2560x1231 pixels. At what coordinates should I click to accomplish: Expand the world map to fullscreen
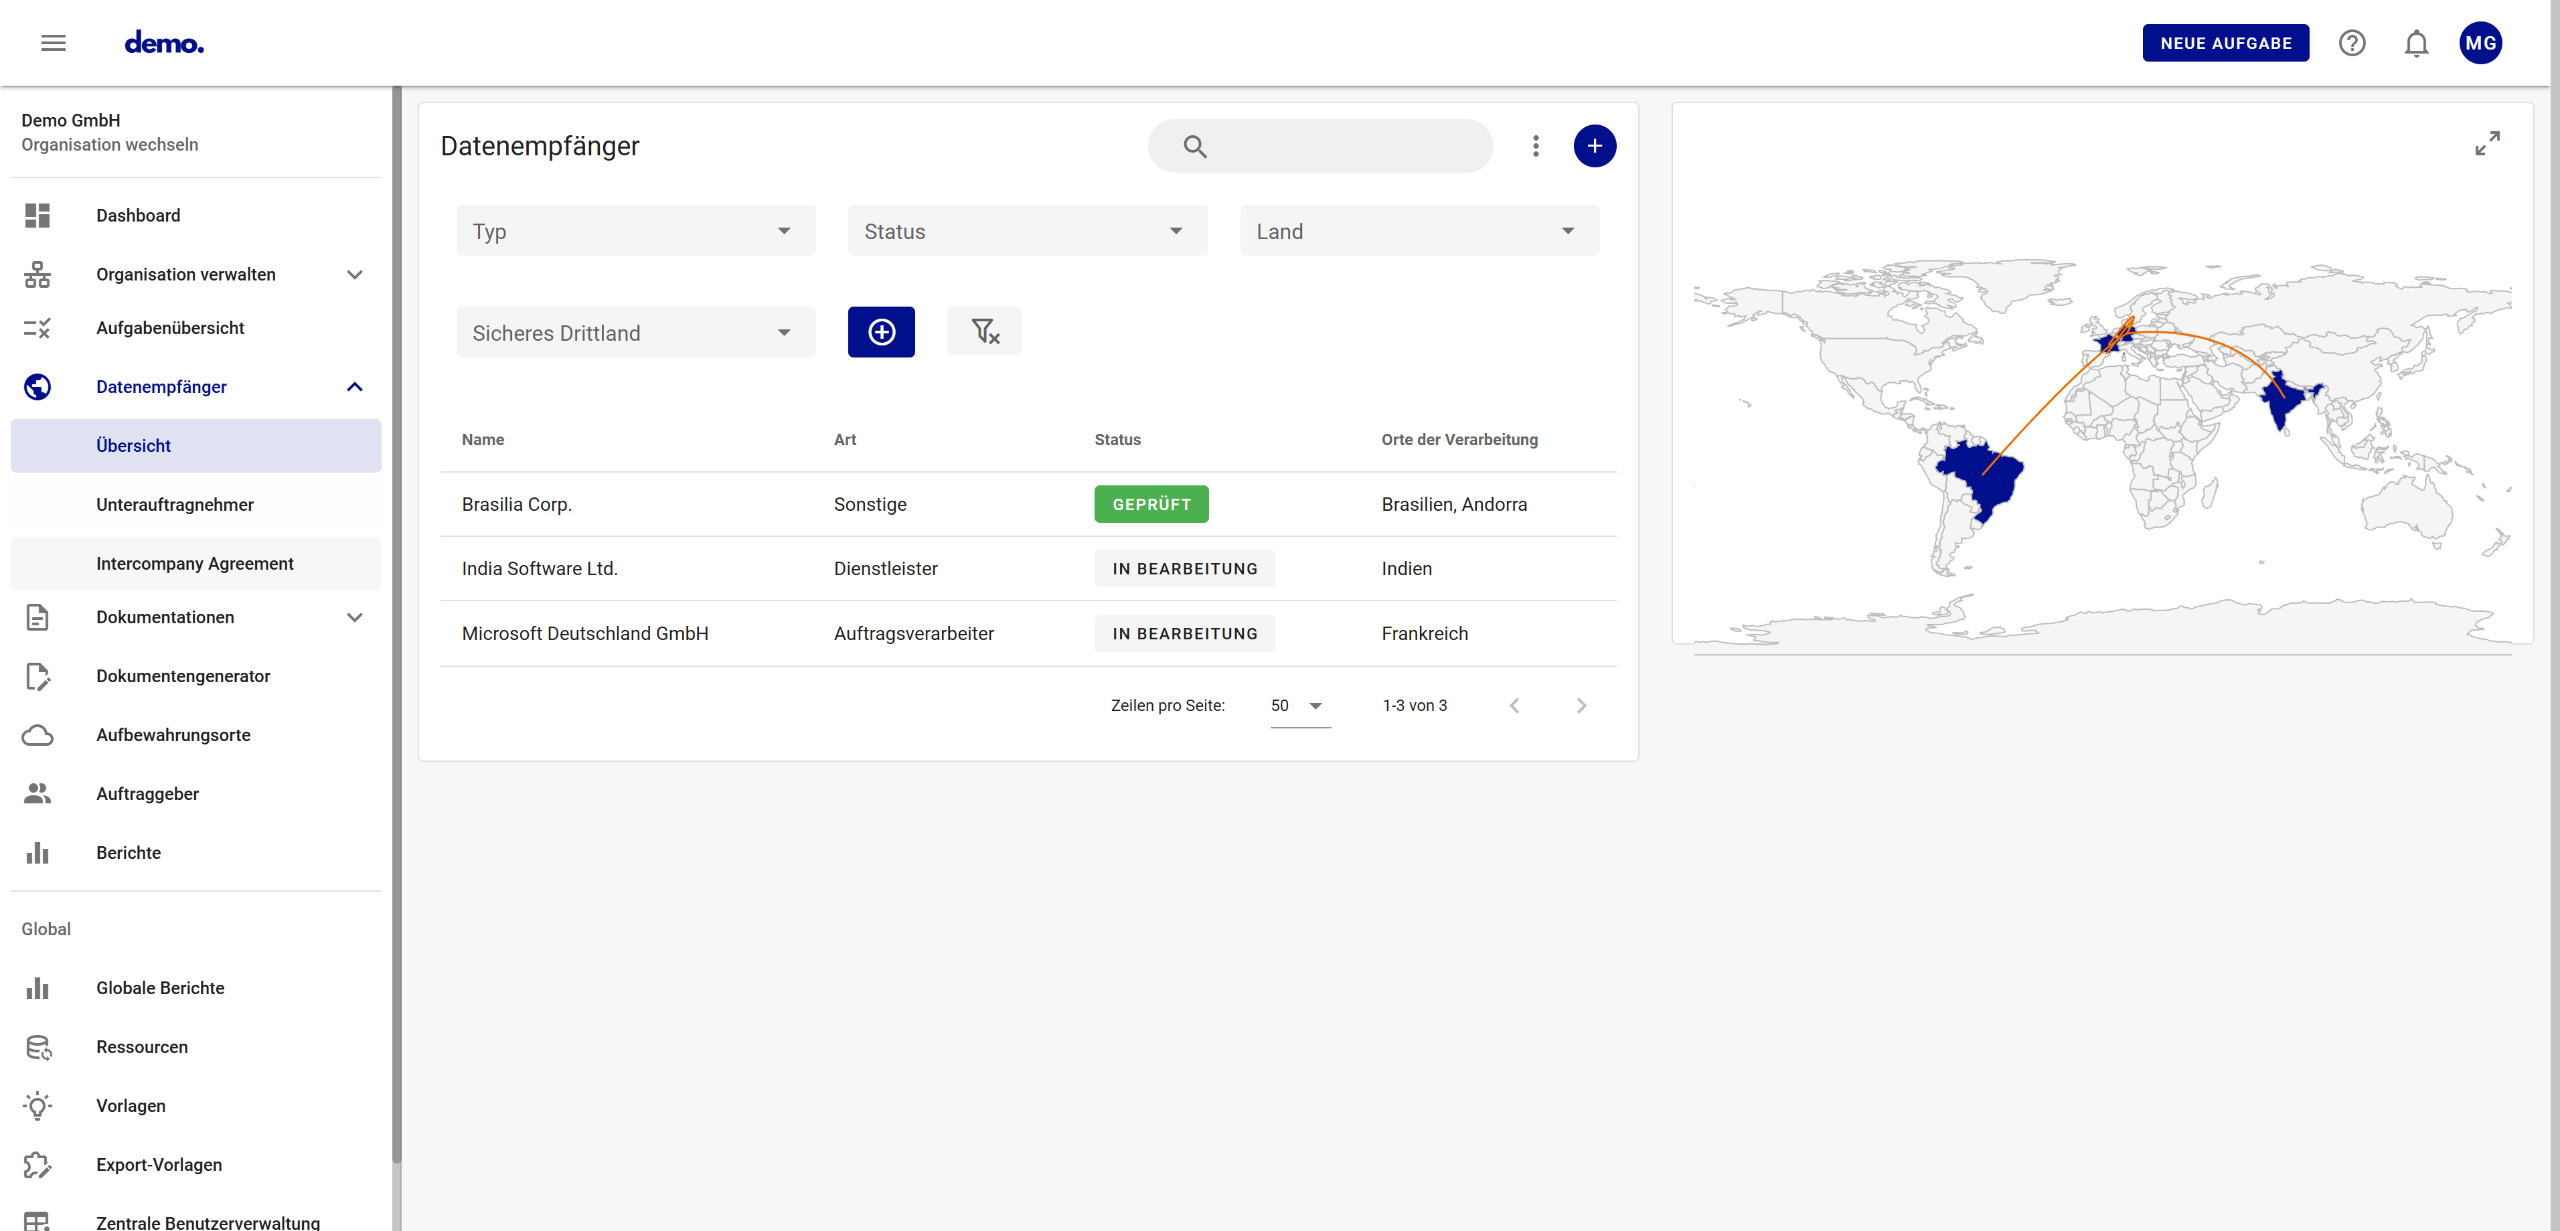tap(2487, 143)
